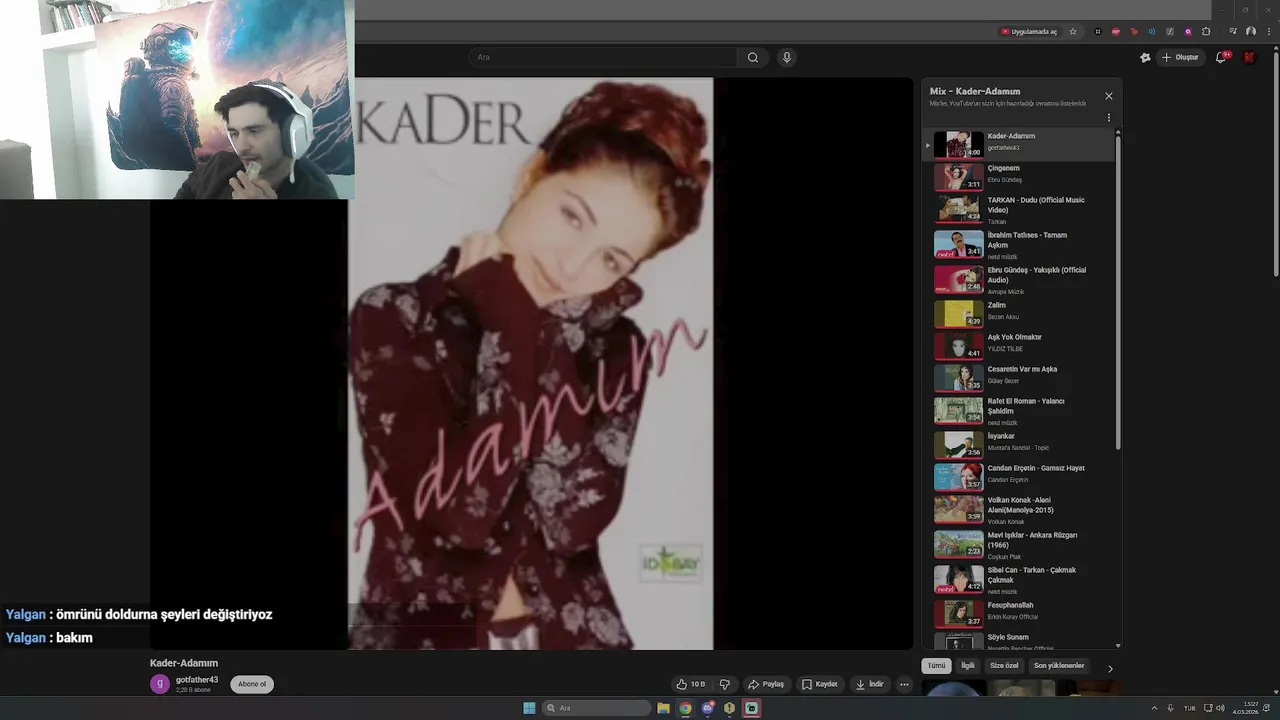Open the yellow hexagon taskbar app
The width and height of the screenshot is (1280, 720).
730,708
